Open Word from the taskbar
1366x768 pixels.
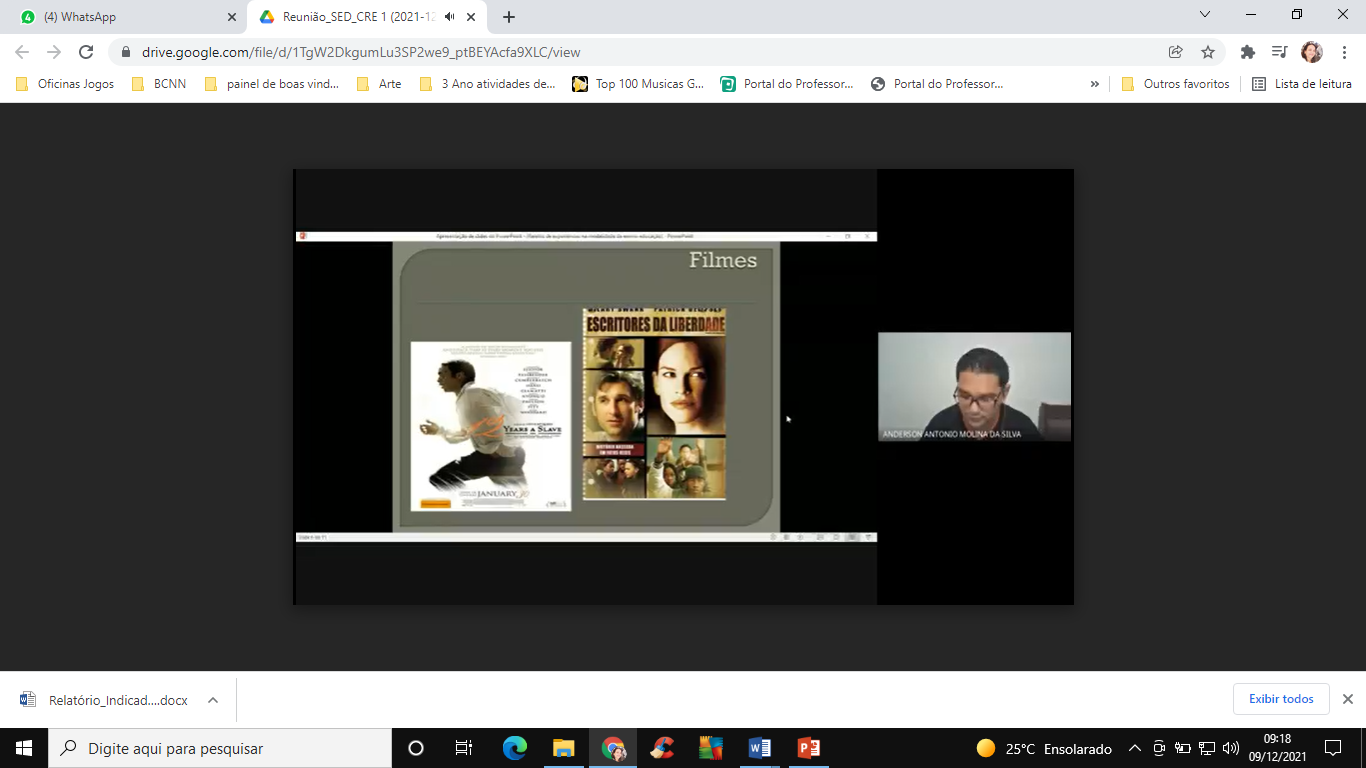[759, 748]
